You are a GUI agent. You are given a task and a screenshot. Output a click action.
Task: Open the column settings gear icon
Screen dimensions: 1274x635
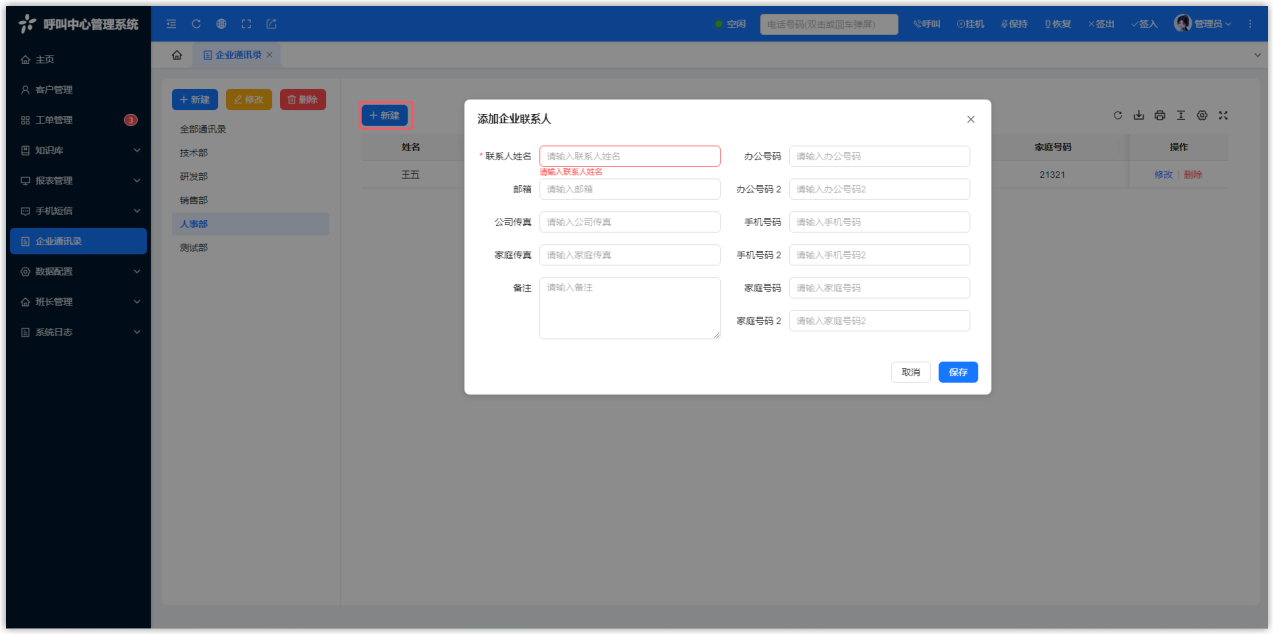[x=1202, y=115]
